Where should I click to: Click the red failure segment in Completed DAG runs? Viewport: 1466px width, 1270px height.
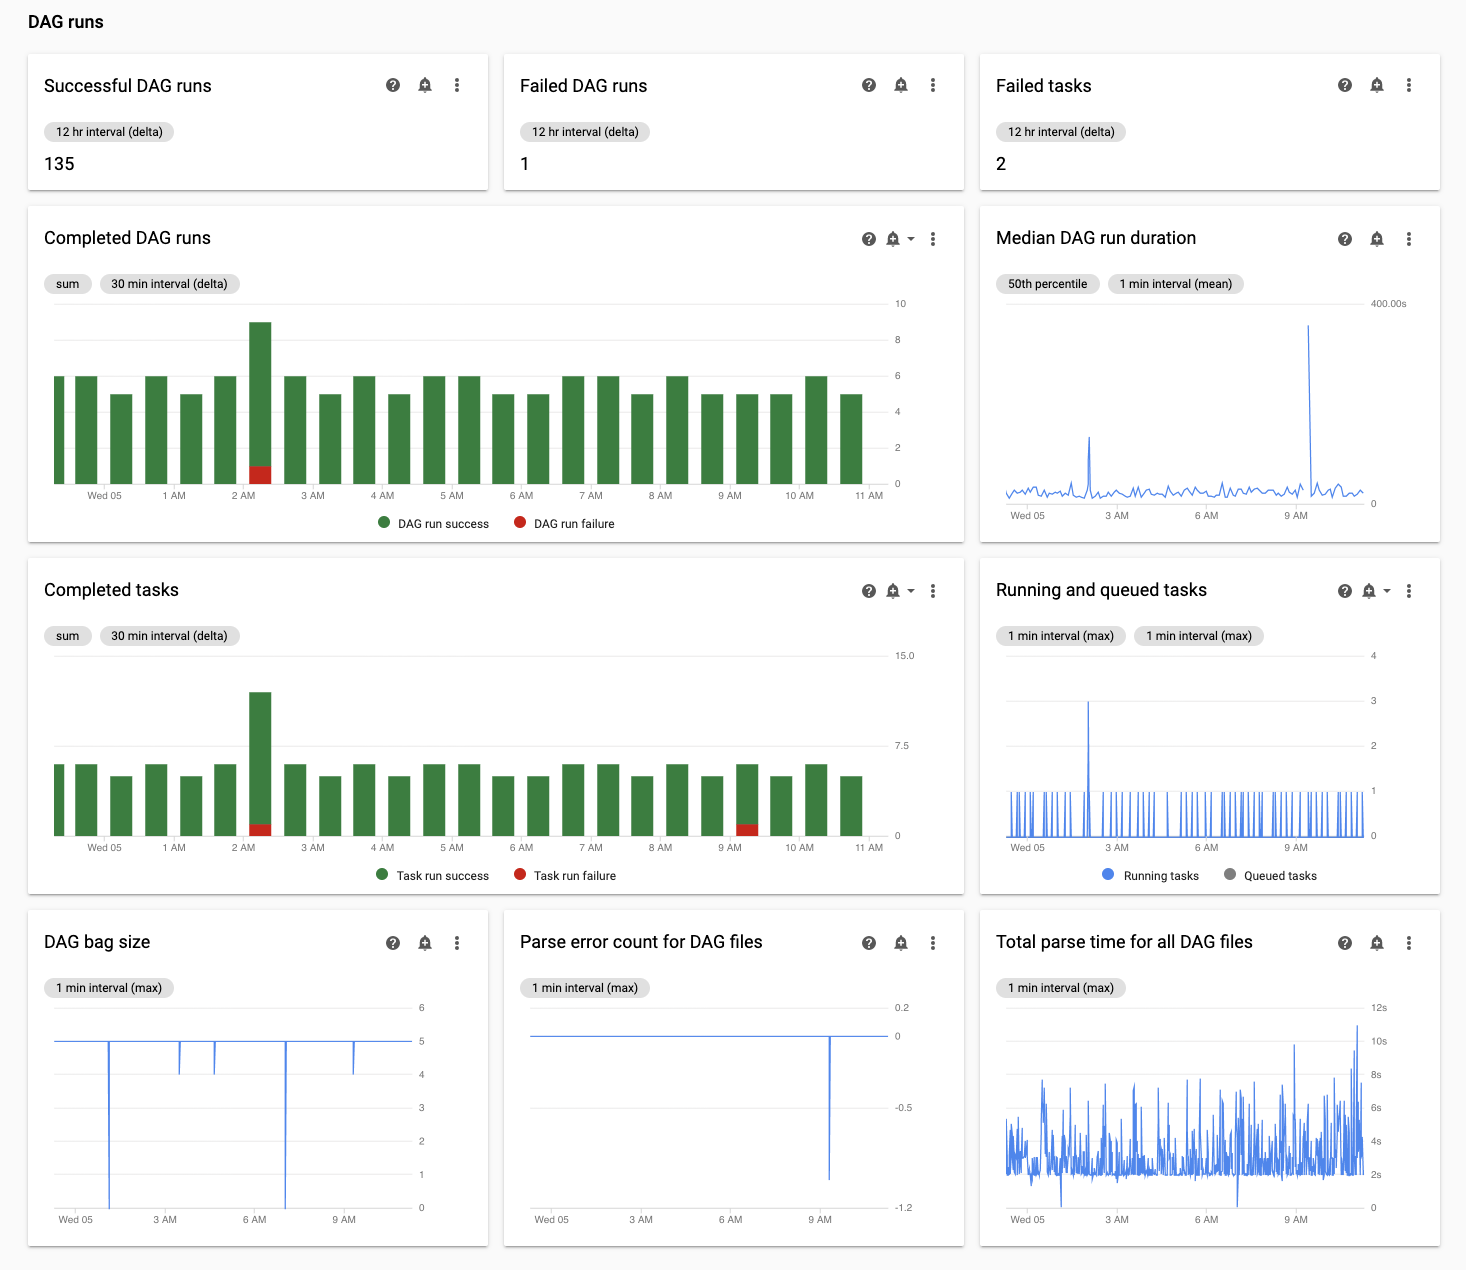pyautogui.click(x=260, y=475)
